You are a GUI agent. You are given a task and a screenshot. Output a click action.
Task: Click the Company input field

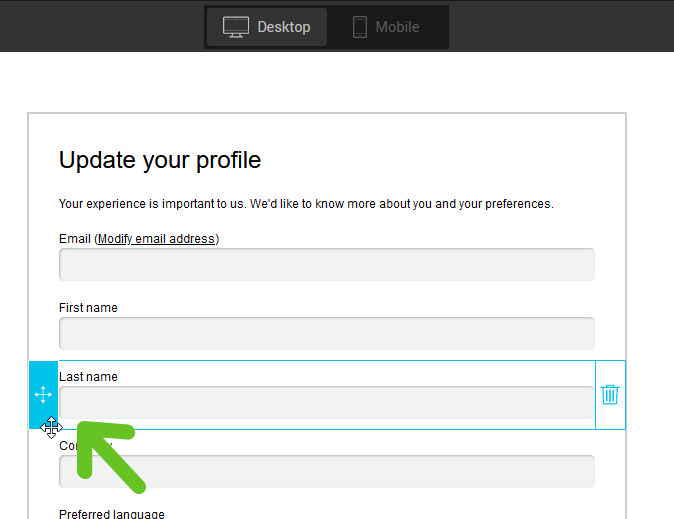point(327,471)
